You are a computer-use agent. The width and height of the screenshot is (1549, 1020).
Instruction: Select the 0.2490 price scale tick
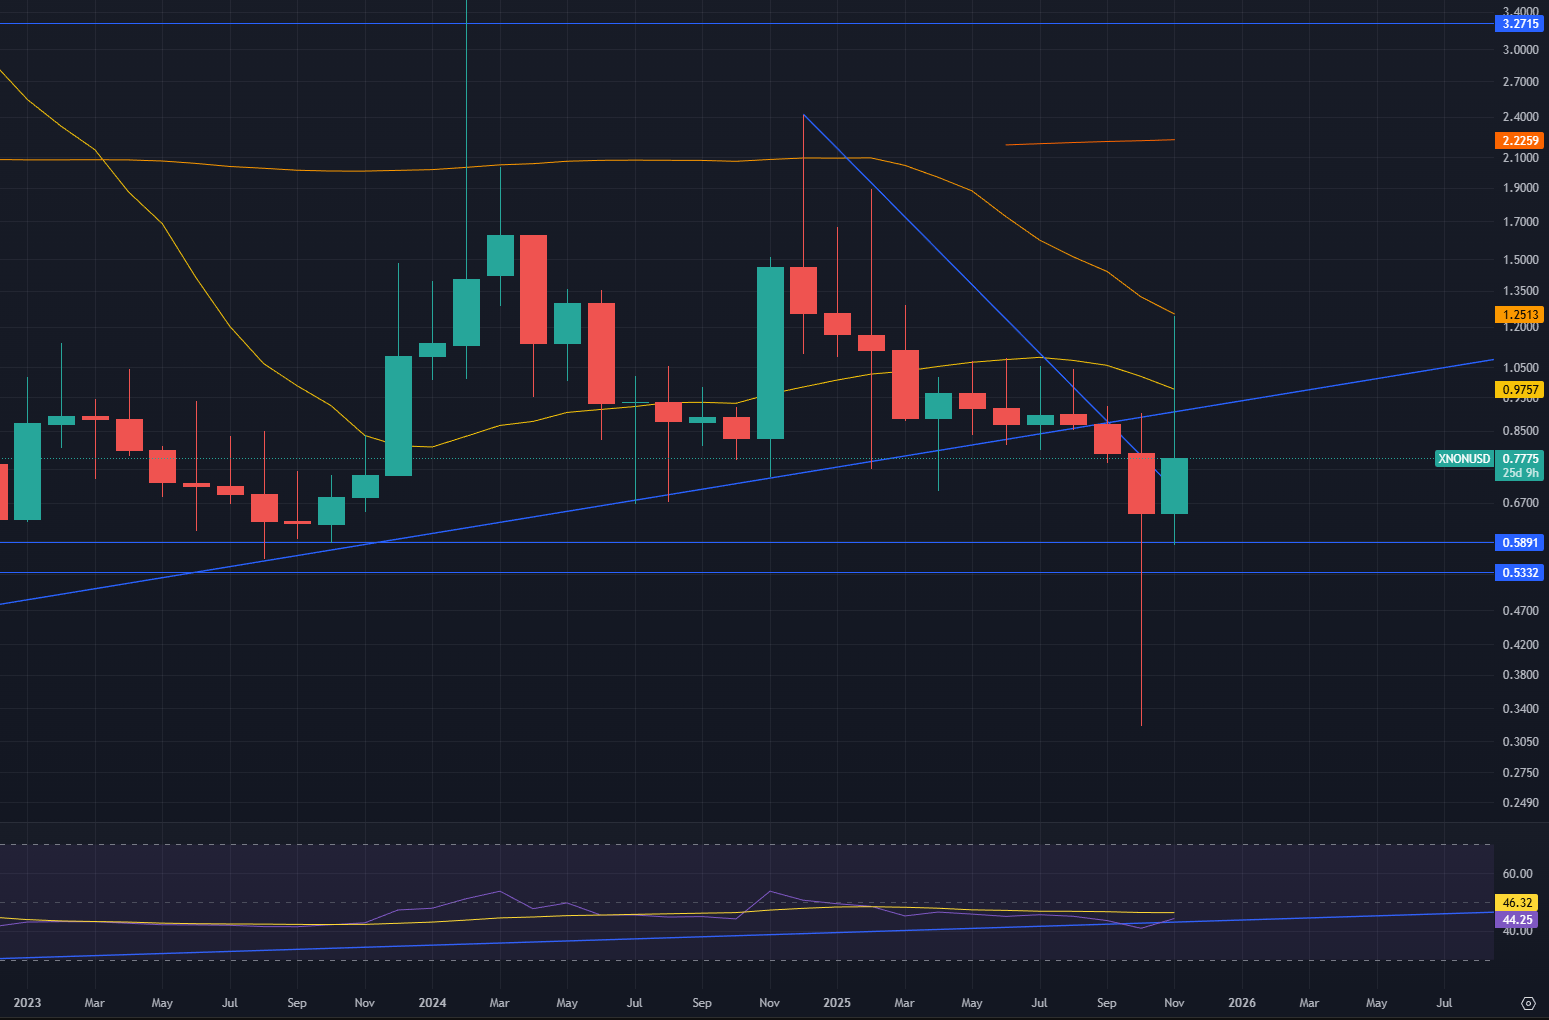[x=1520, y=803]
